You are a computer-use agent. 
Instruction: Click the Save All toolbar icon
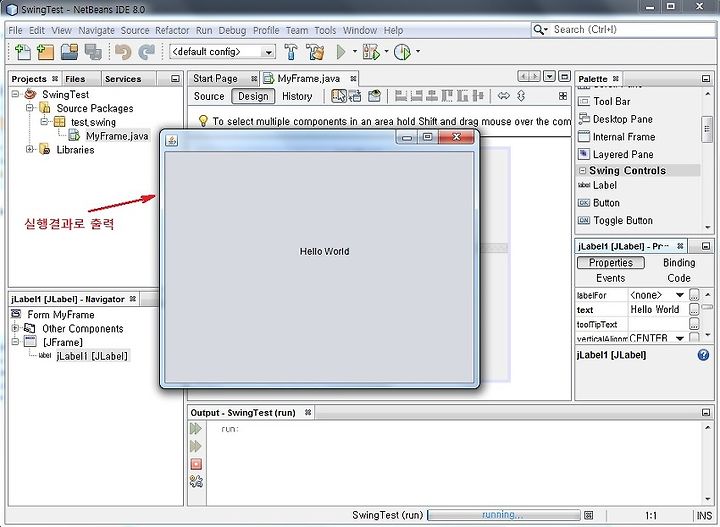click(93, 52)
